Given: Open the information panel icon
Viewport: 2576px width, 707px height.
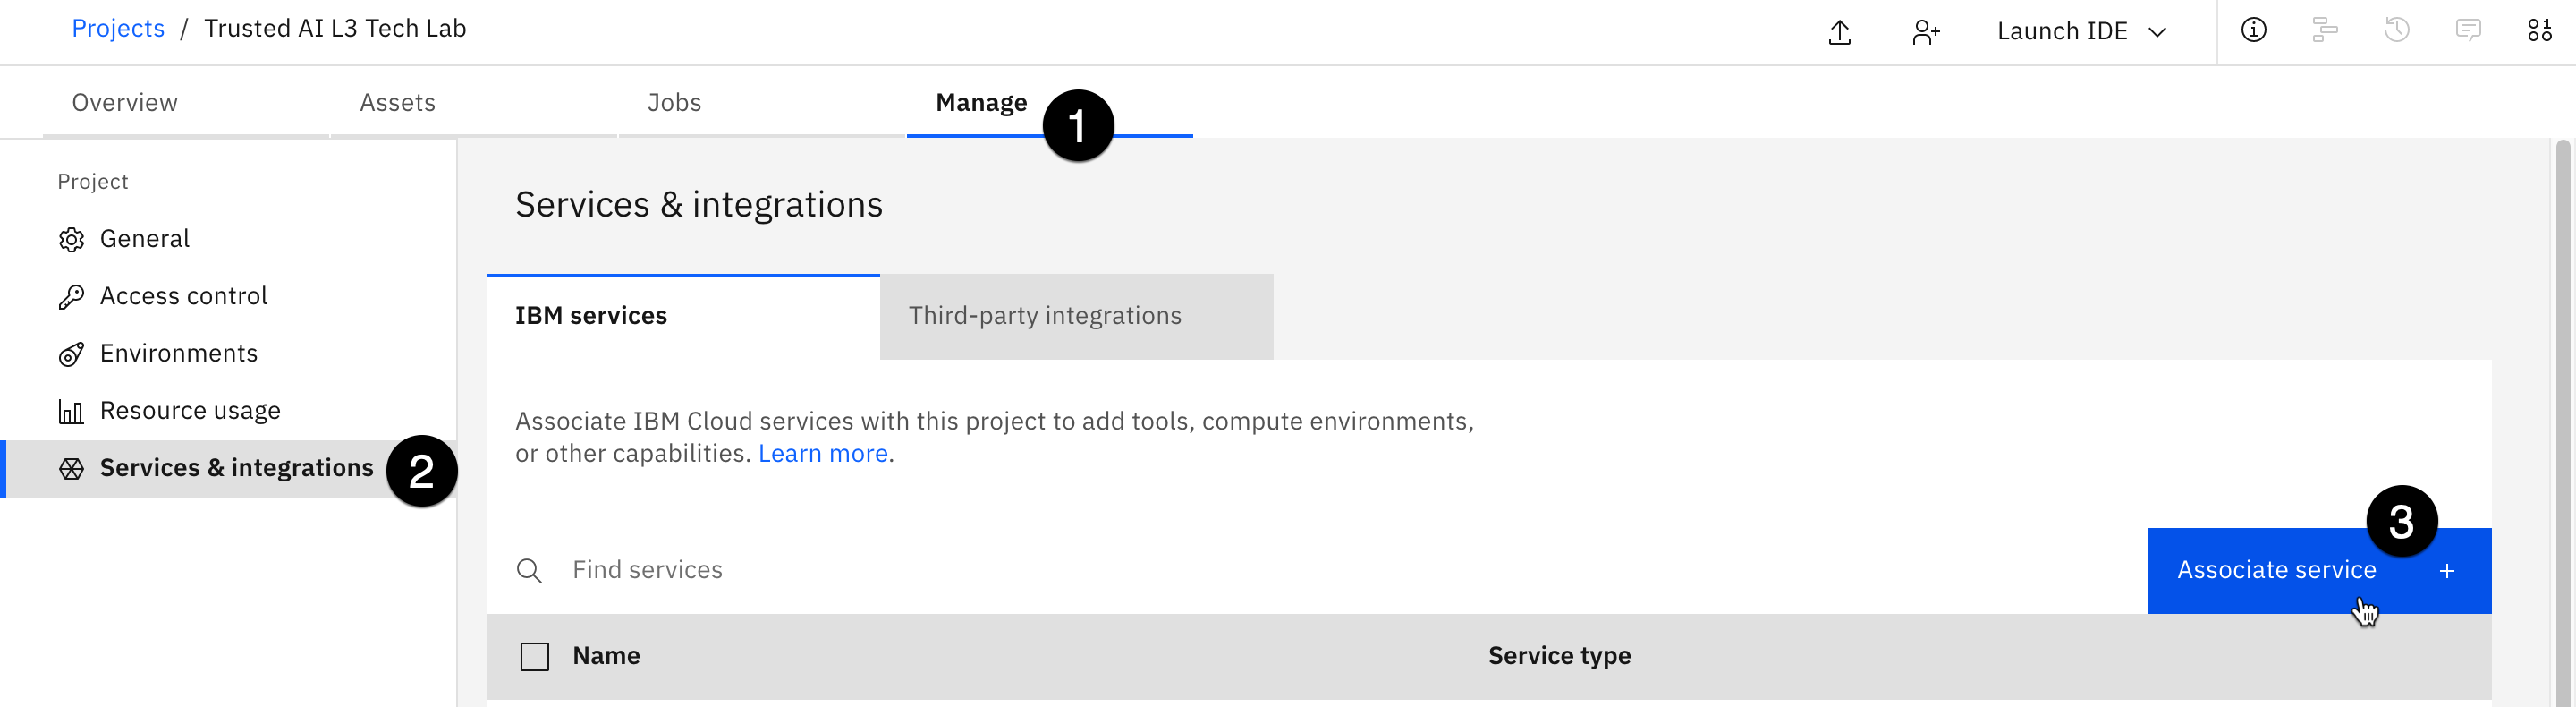Looking at the screenshot, I should click(2253, 30).
